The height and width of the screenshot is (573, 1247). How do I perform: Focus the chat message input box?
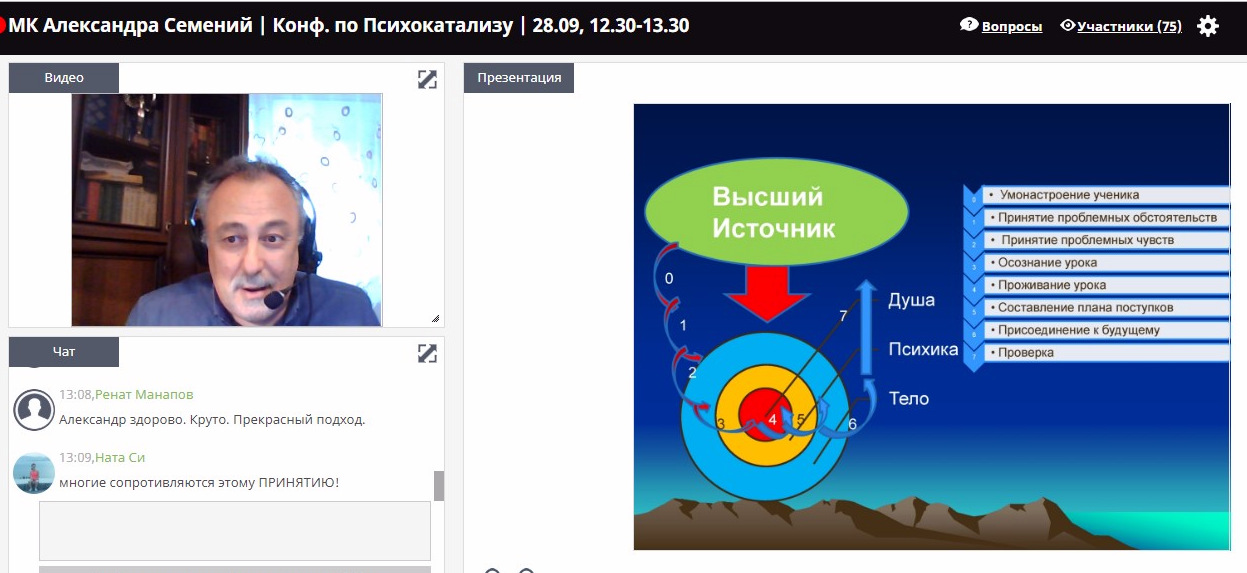point(235,531)
